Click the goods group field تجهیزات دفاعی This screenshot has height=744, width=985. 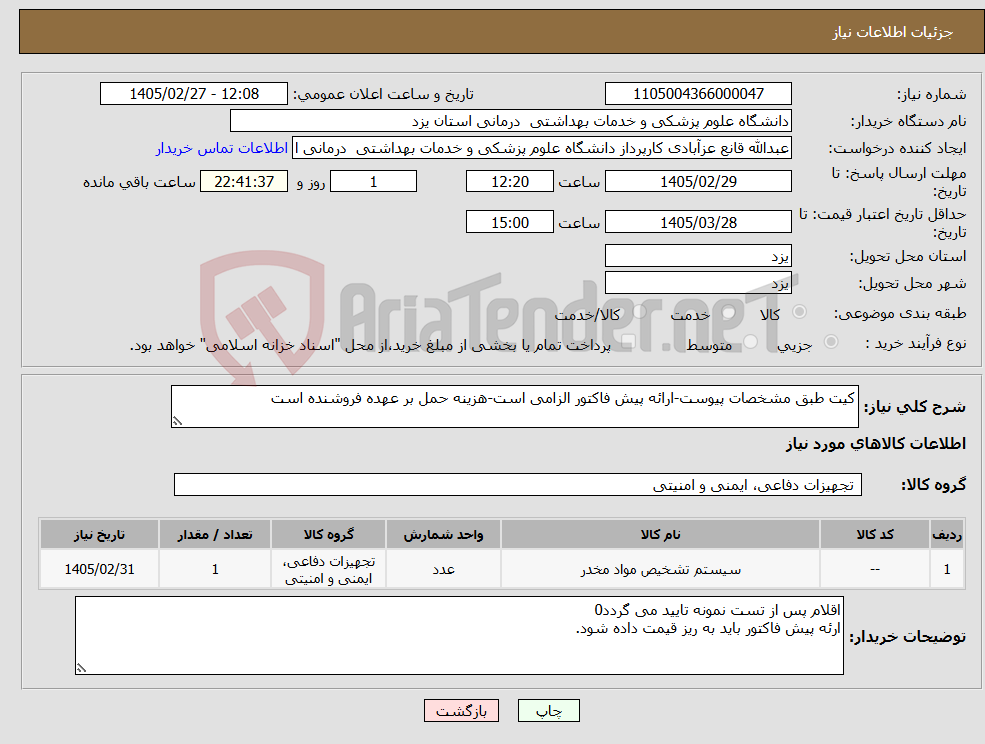[x=518, y=484]
